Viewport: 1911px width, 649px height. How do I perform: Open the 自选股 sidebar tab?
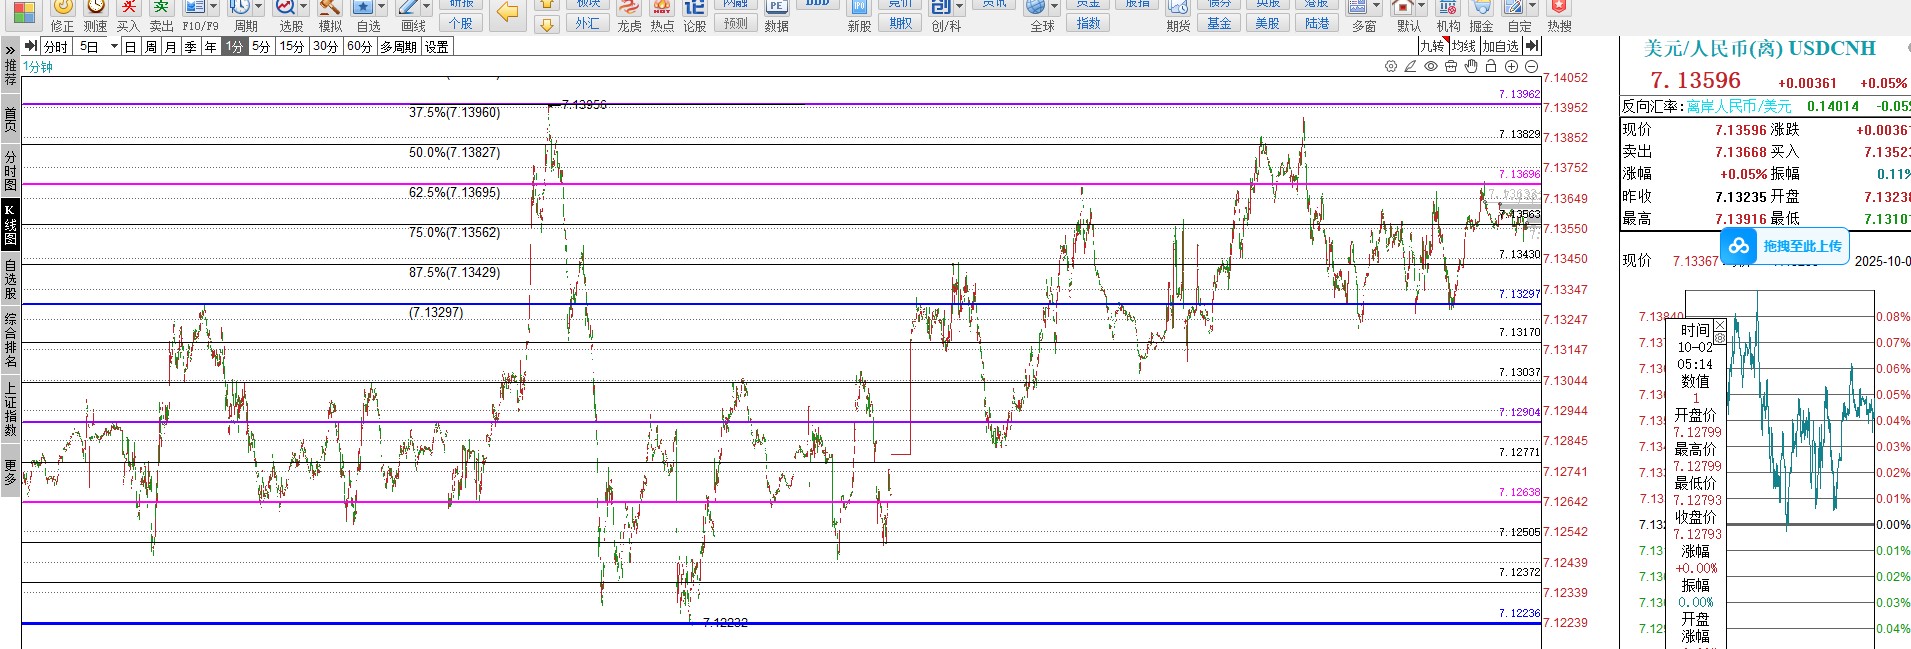pyautogui.click(x=10, y=280)
